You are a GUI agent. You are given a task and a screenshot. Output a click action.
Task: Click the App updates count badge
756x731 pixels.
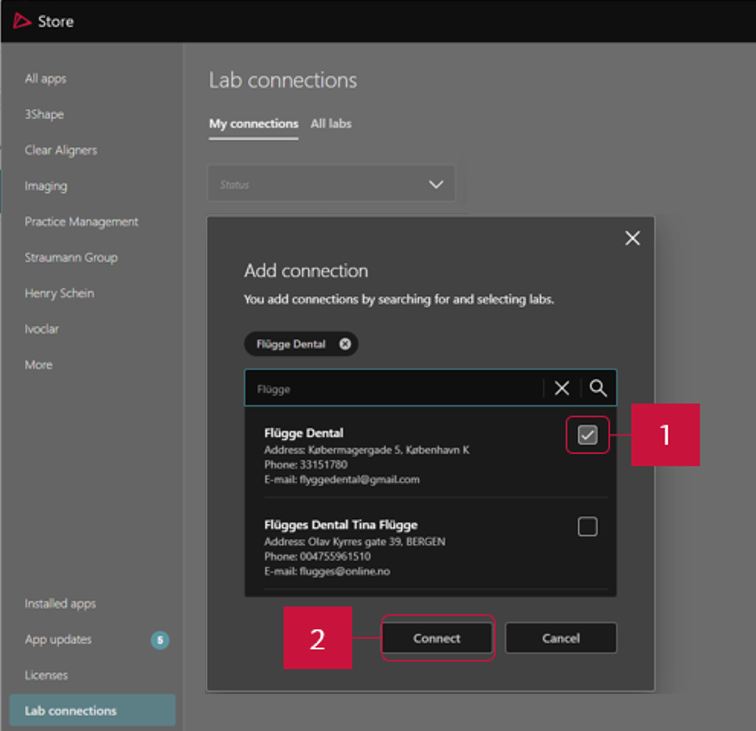click(160, 640)
